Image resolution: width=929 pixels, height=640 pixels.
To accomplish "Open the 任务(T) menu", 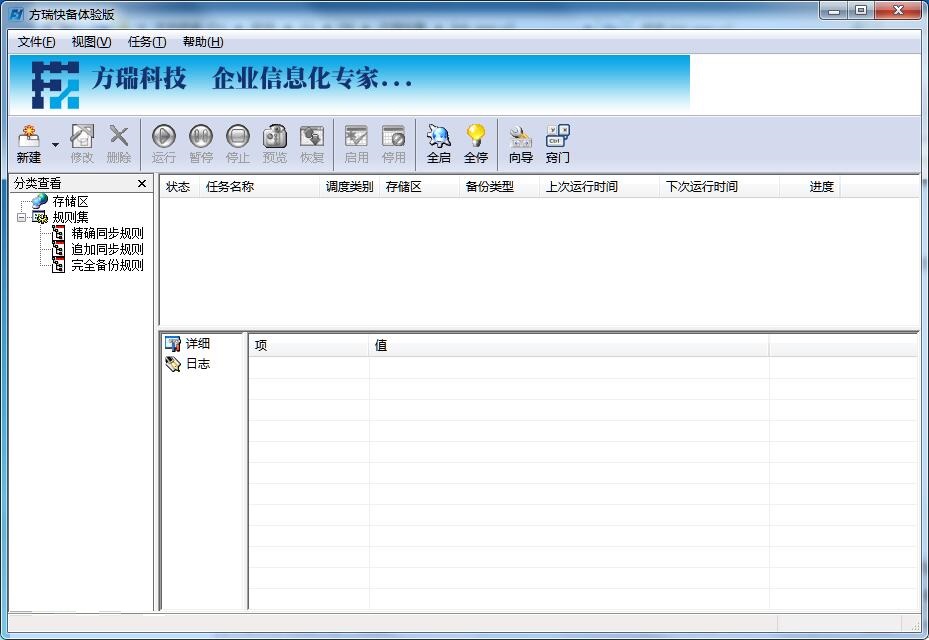I will pyautogui.click(x=147, y=41).
